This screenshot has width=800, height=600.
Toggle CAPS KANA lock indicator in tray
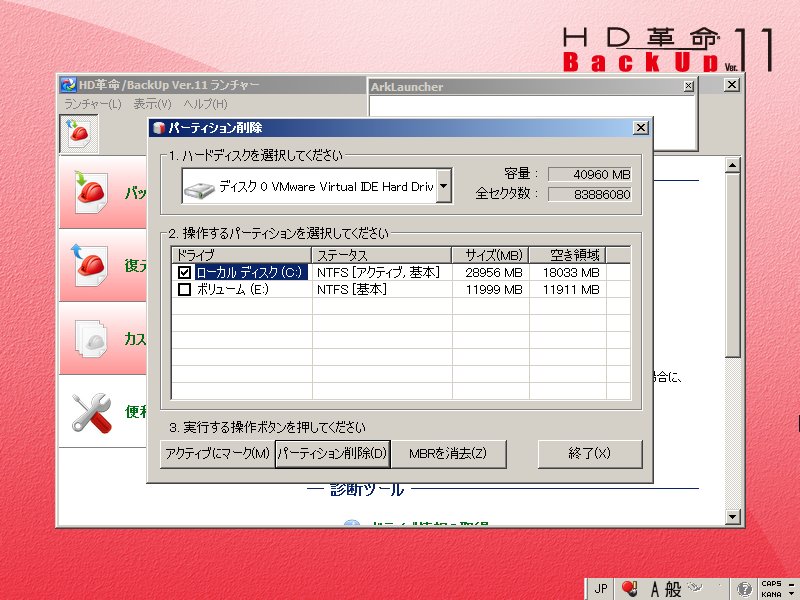coord(771,589)
